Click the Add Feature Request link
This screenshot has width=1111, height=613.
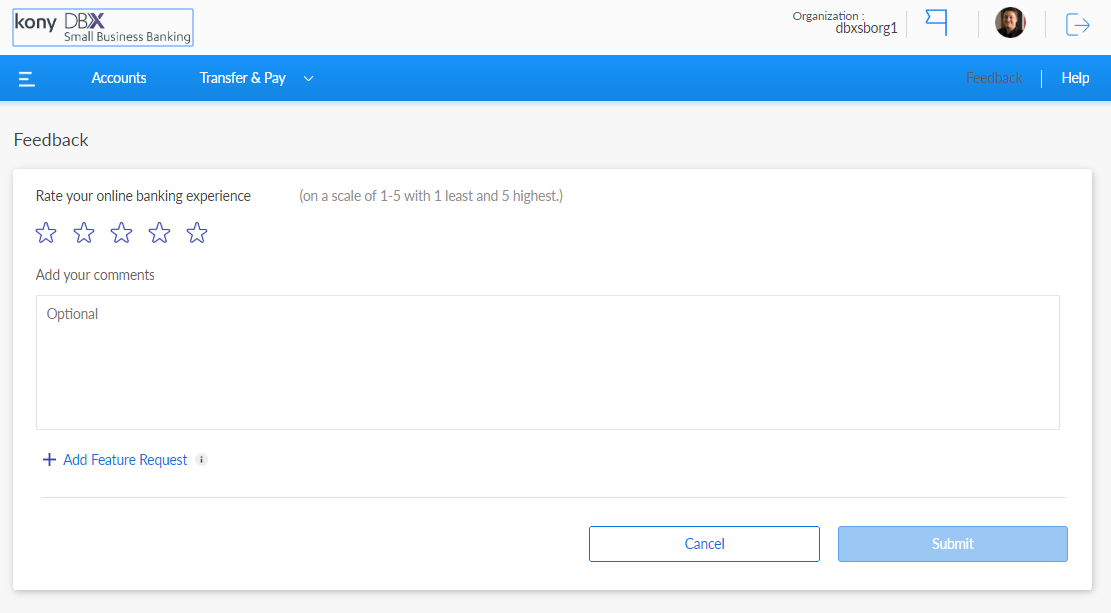click(125, 460)
